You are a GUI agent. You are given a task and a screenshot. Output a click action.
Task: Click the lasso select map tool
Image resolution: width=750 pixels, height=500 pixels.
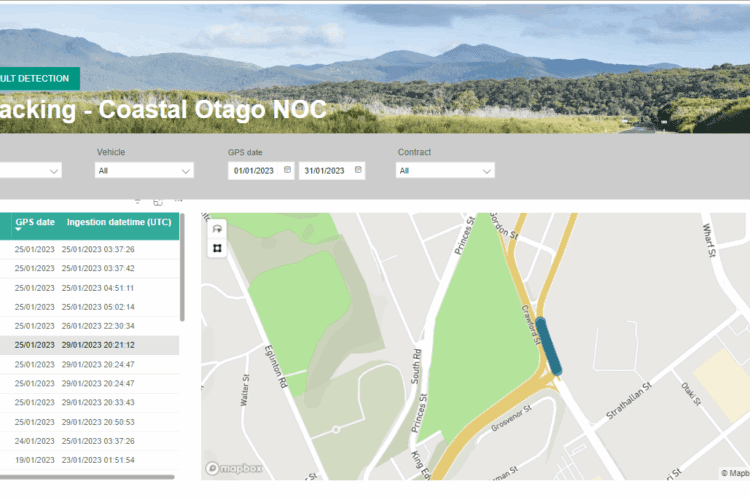tap(217, 229)
